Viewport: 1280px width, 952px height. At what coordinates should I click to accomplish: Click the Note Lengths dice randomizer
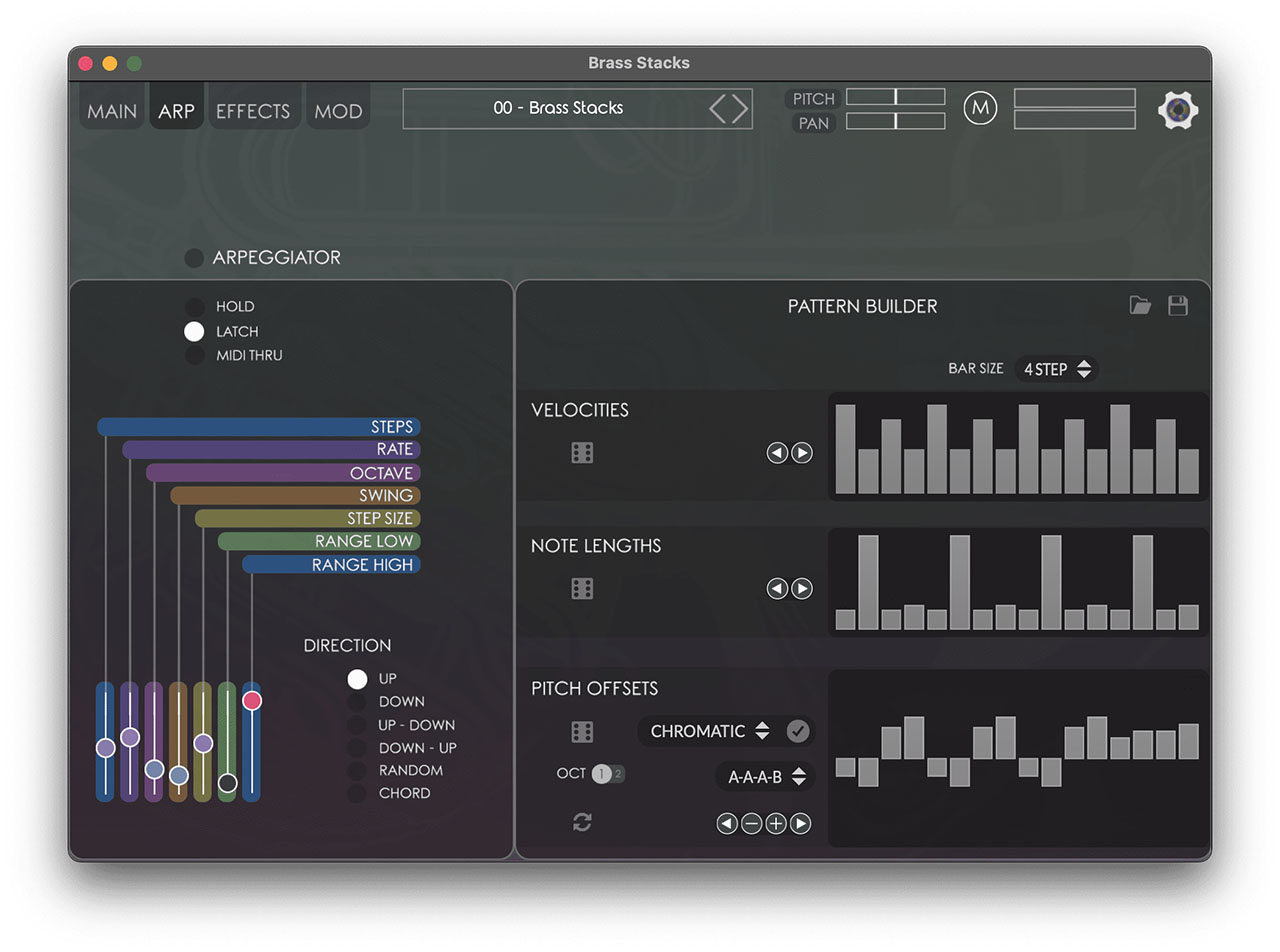tap(582, 589)
